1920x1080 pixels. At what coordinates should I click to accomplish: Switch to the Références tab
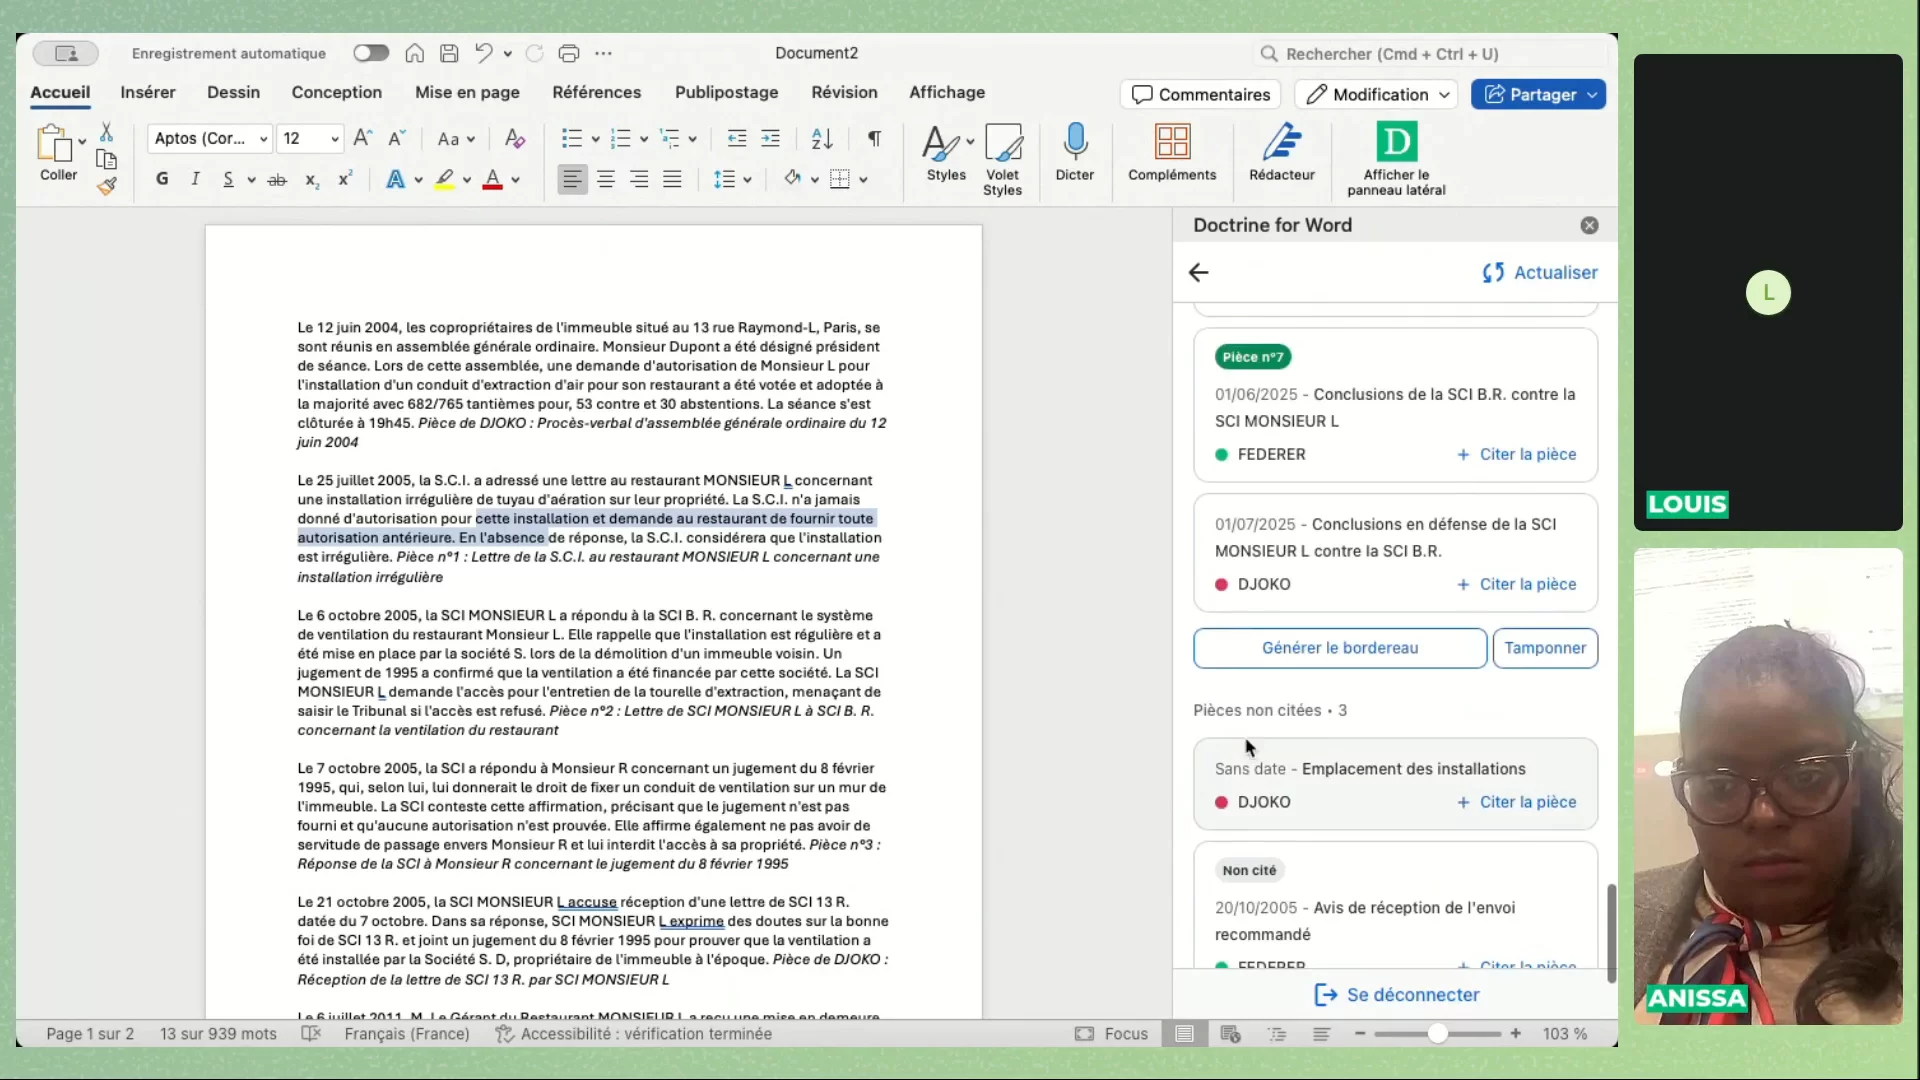(x=596, y=92)
